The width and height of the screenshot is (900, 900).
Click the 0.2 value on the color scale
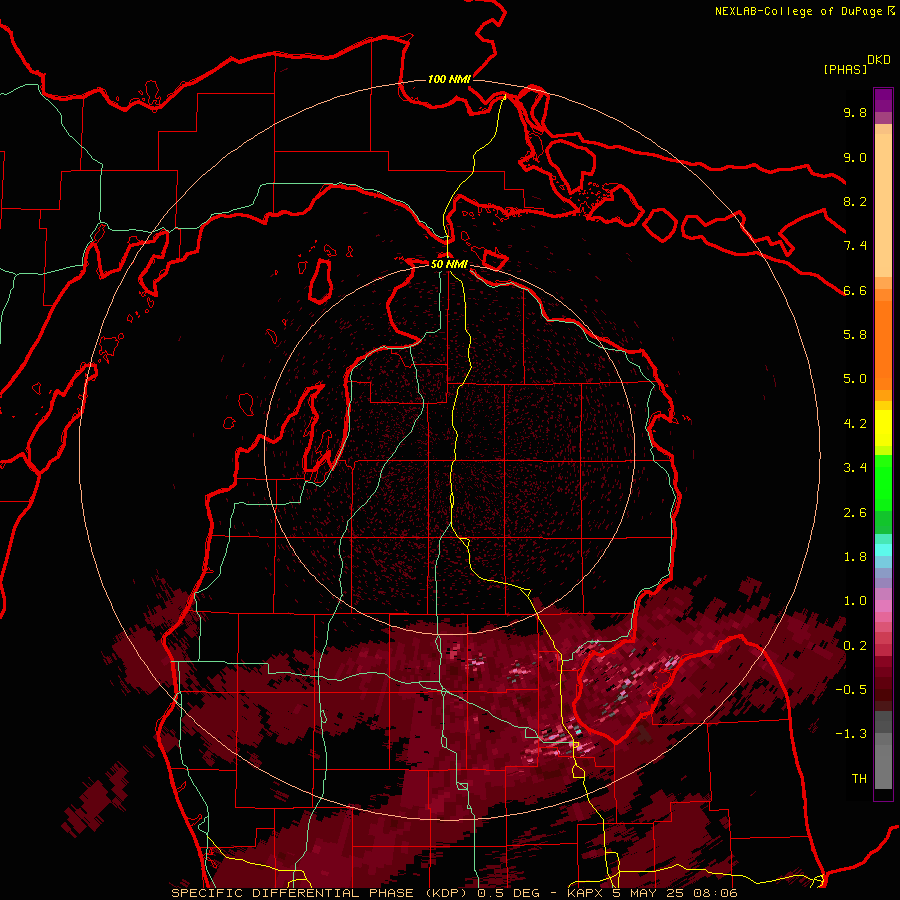855,646
